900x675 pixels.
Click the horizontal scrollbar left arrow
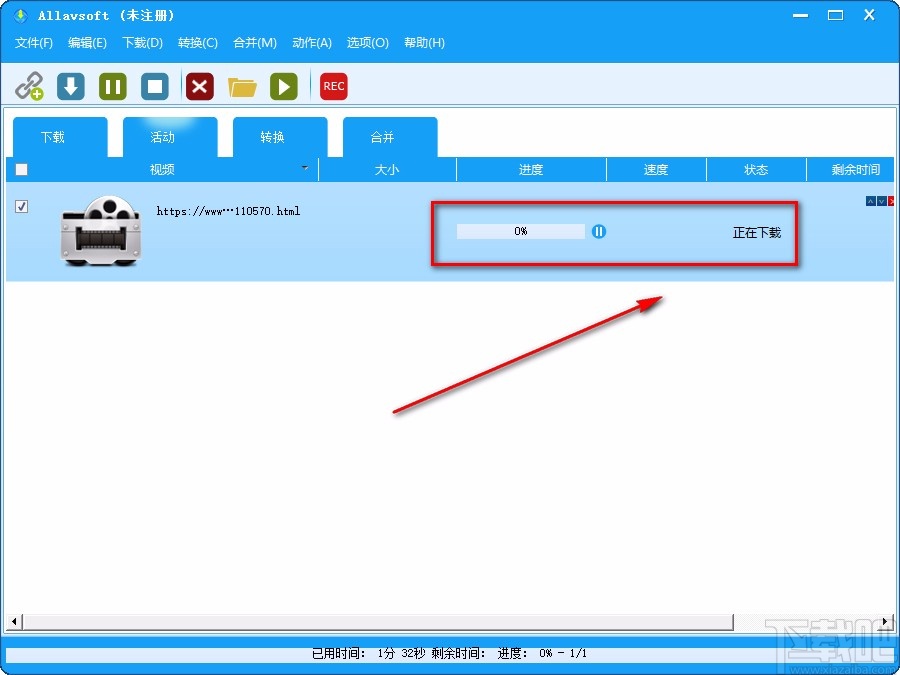click(14, 621)
